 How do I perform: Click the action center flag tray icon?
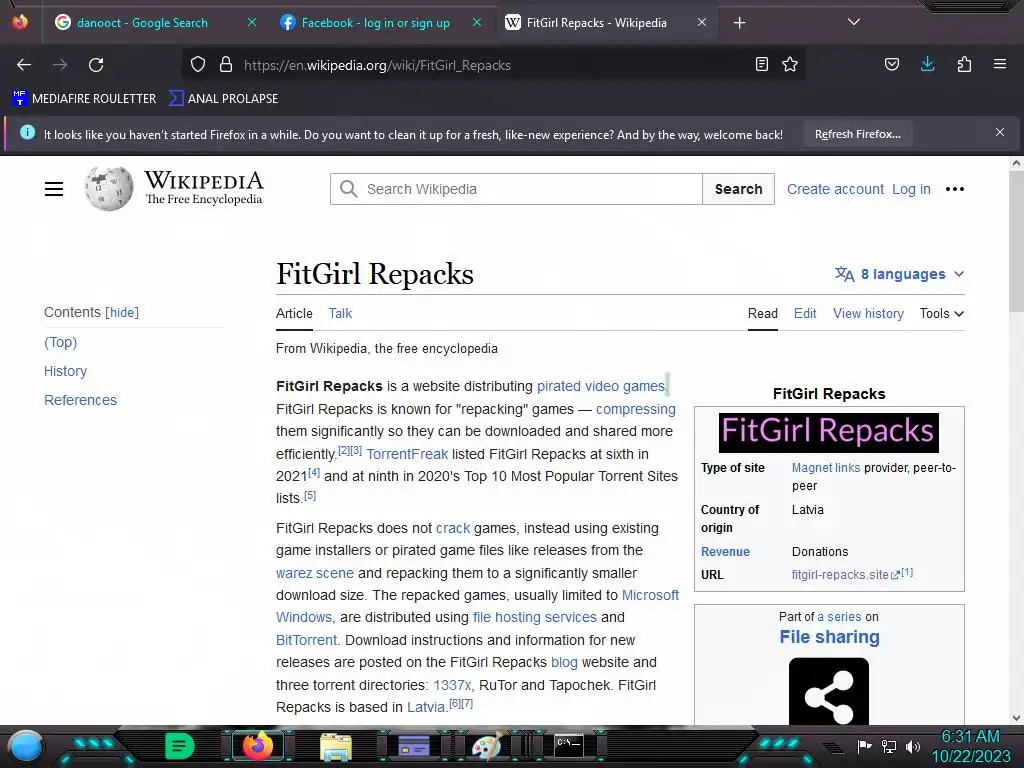[x=864, y=746]
